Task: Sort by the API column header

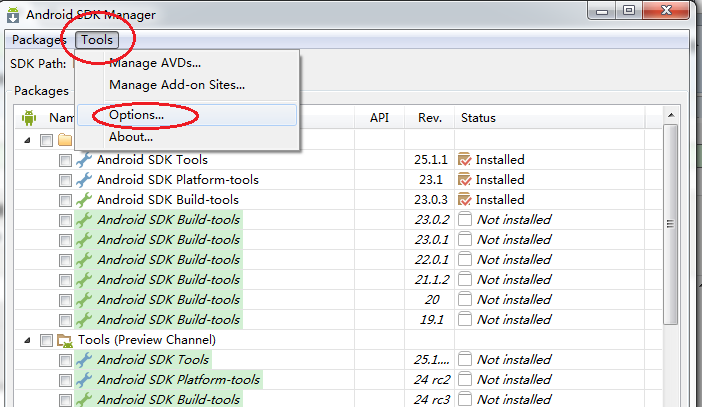Action: 379,118
